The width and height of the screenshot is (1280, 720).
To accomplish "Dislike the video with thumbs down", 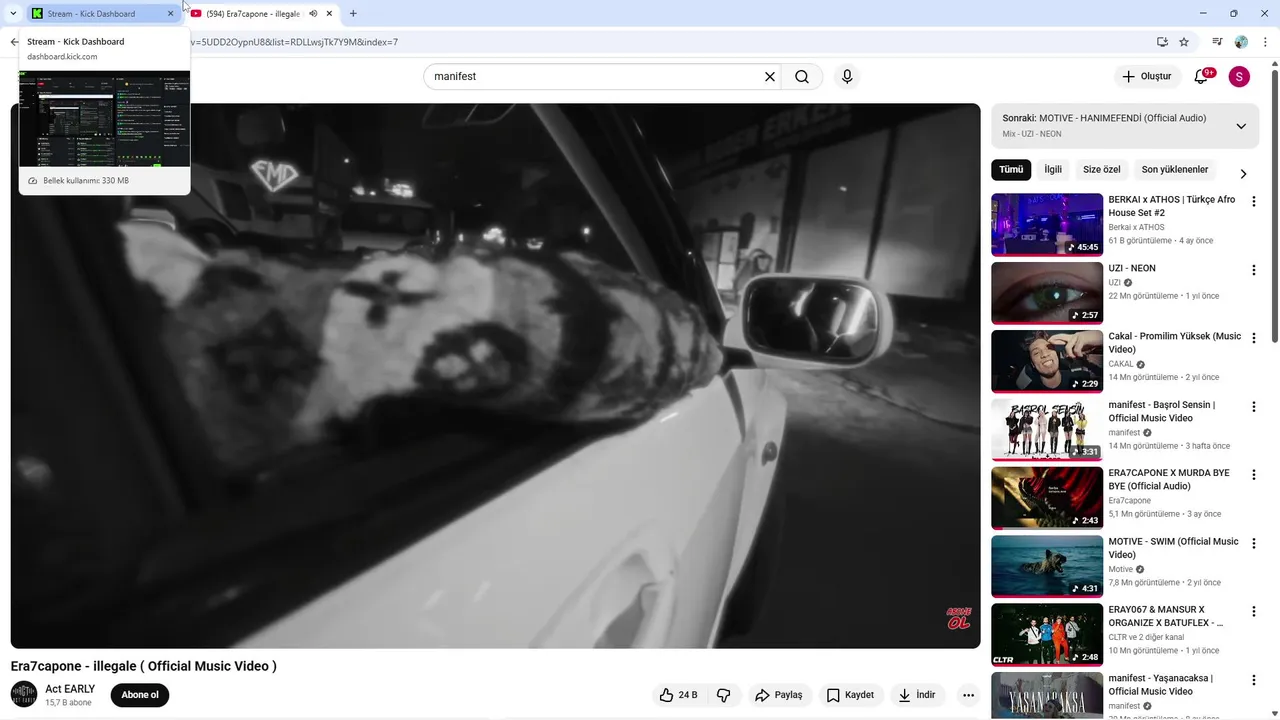I will 724,695.
